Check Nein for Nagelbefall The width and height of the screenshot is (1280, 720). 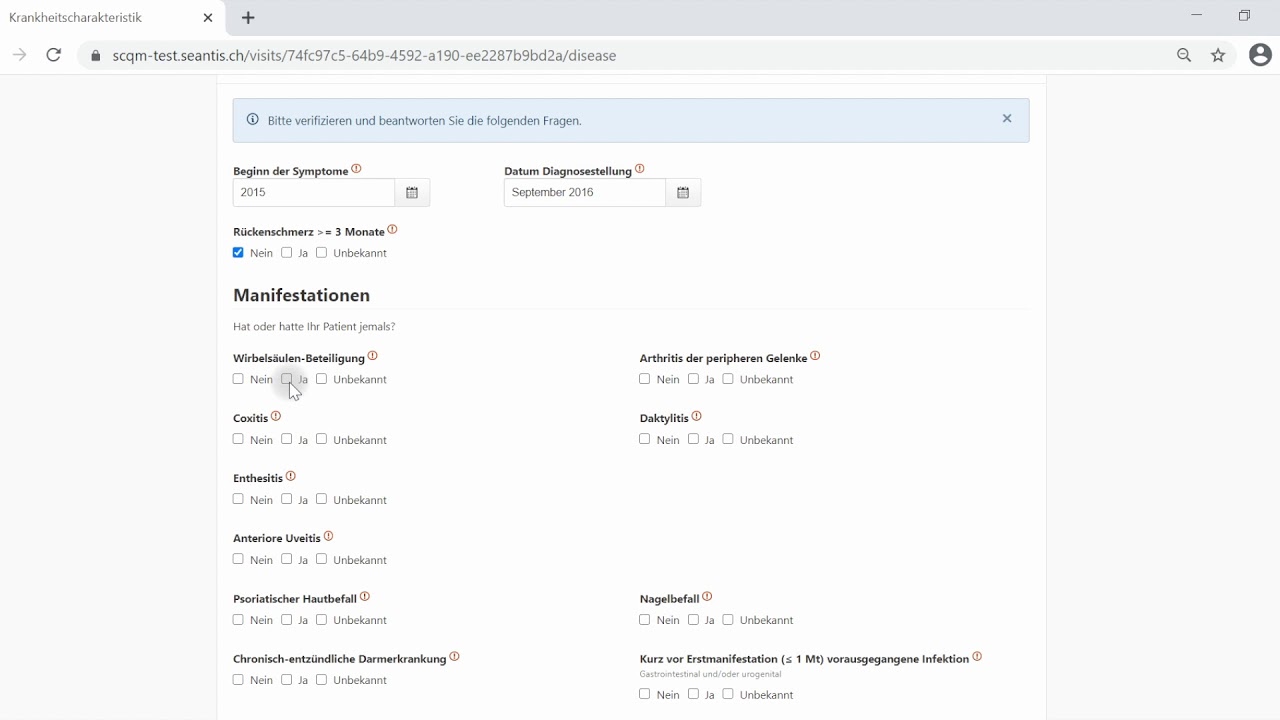(645, 619)
